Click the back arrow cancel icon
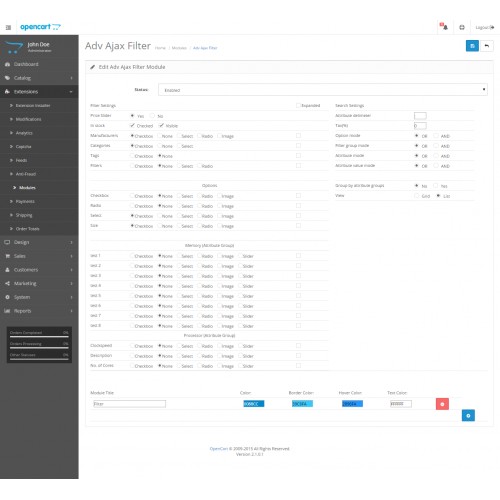Viewport: 500px width, 500px height. point(487,46)
